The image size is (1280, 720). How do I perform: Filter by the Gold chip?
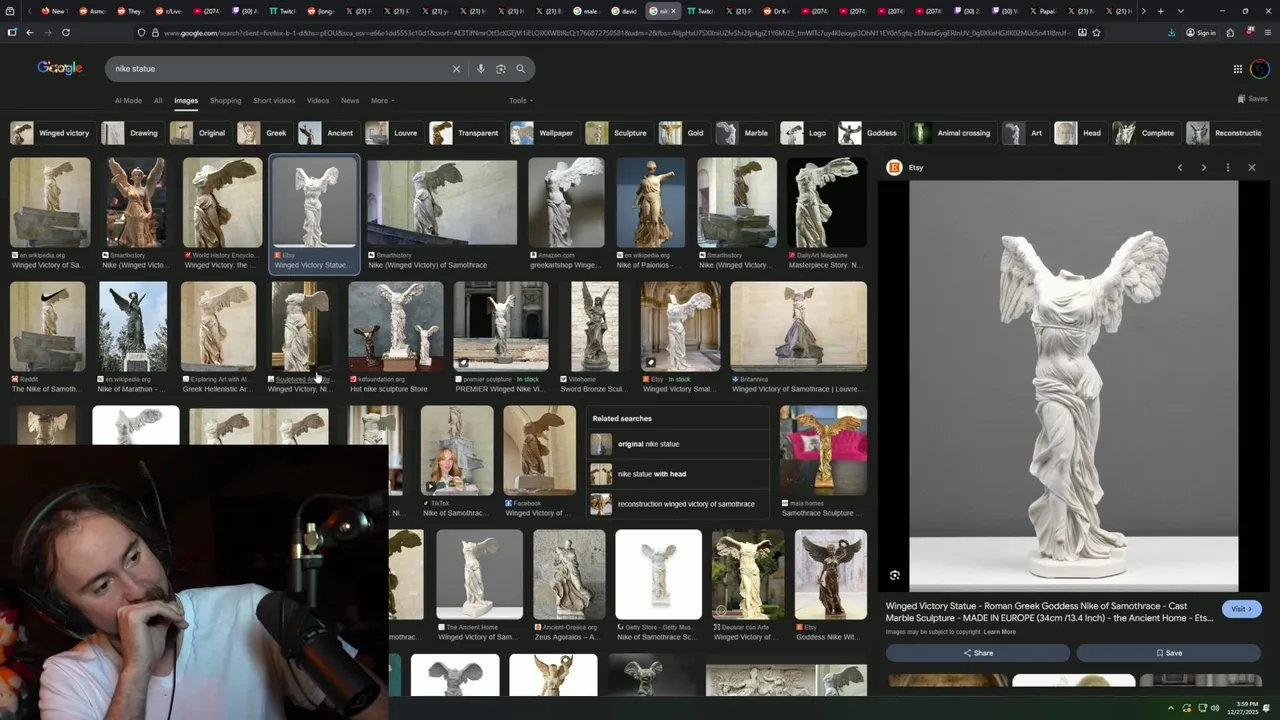click(x=683, y=133)
